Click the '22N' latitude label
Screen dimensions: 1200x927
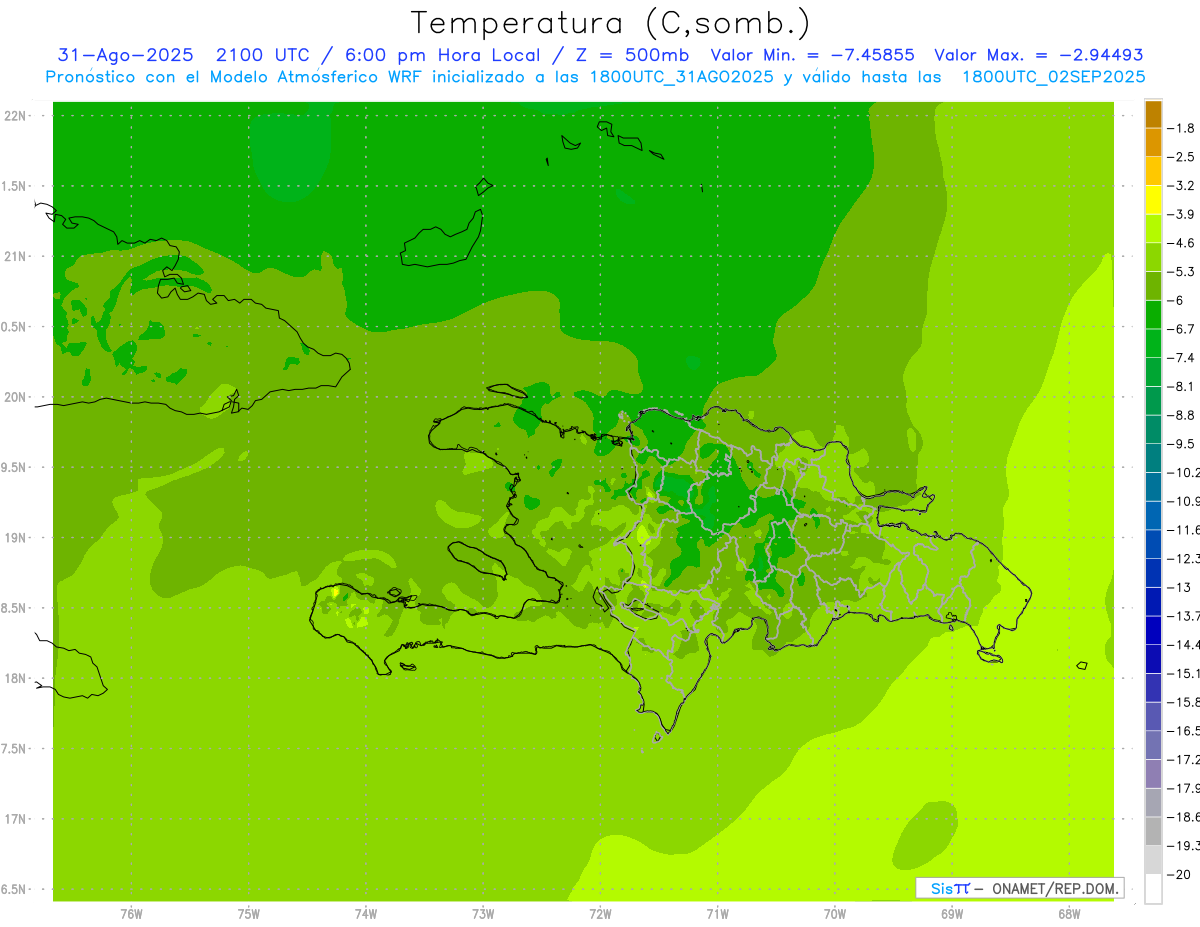[x=14, y=116]
